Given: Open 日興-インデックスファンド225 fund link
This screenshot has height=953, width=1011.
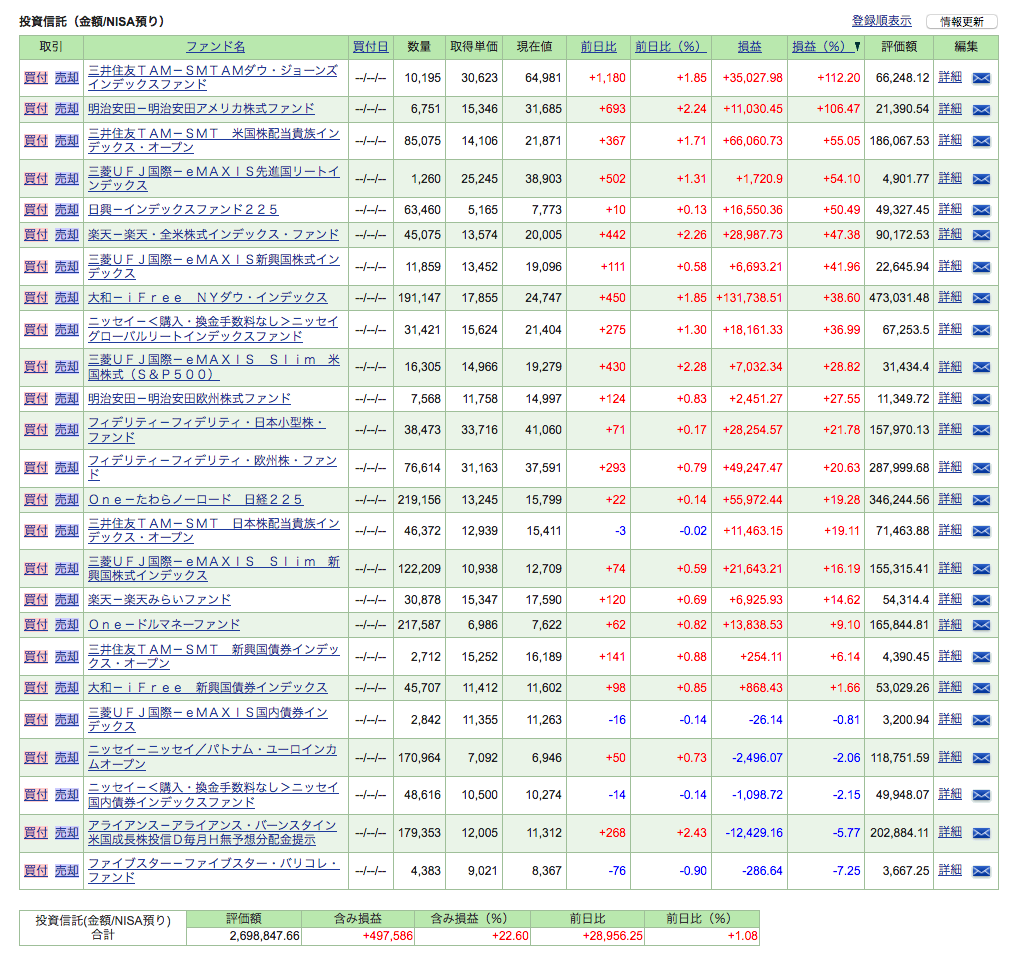Looking at the screenshot, I should tap(183, 210).
